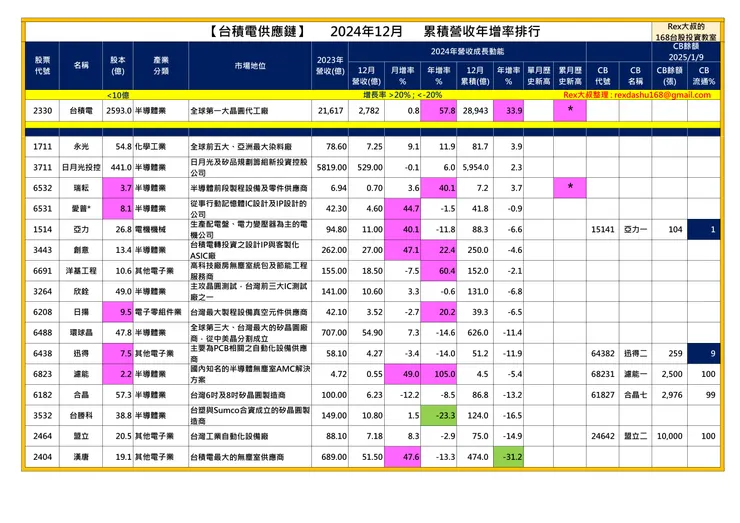
Task: Click the CB balance 10,000 cell
Action: (x=669, y=436)
